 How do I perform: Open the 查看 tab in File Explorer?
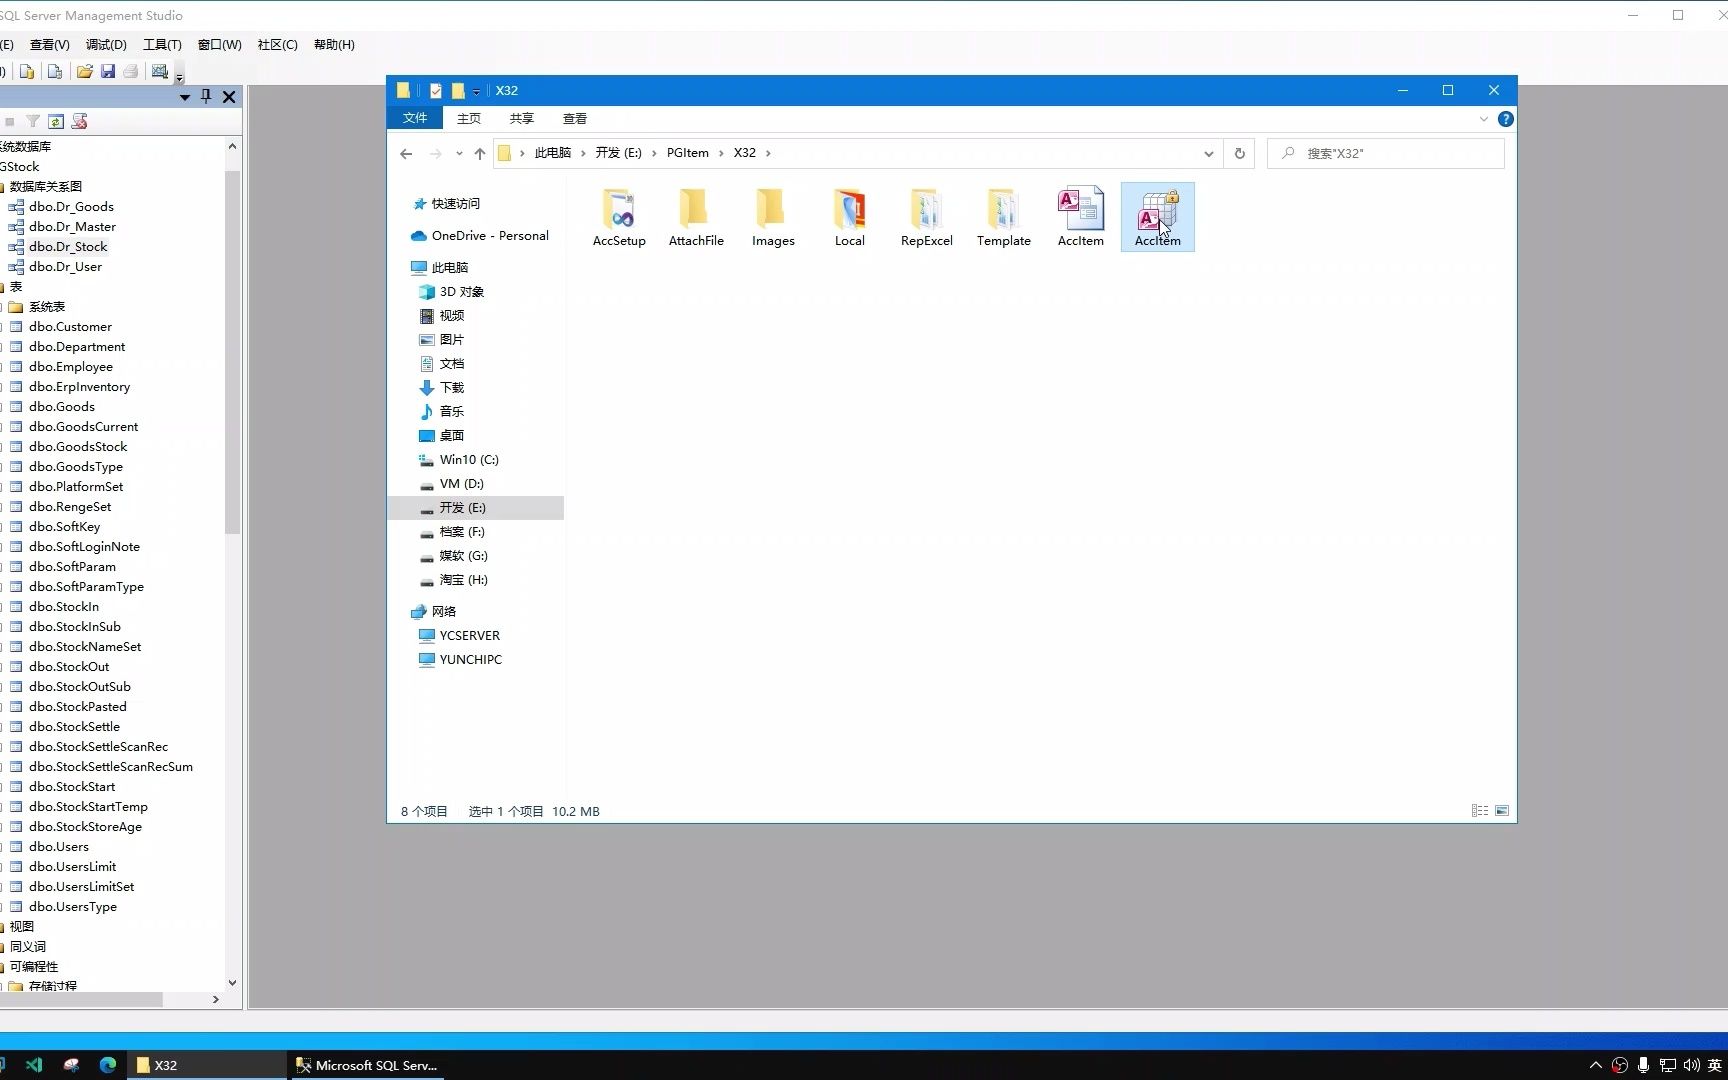(574, 118)
